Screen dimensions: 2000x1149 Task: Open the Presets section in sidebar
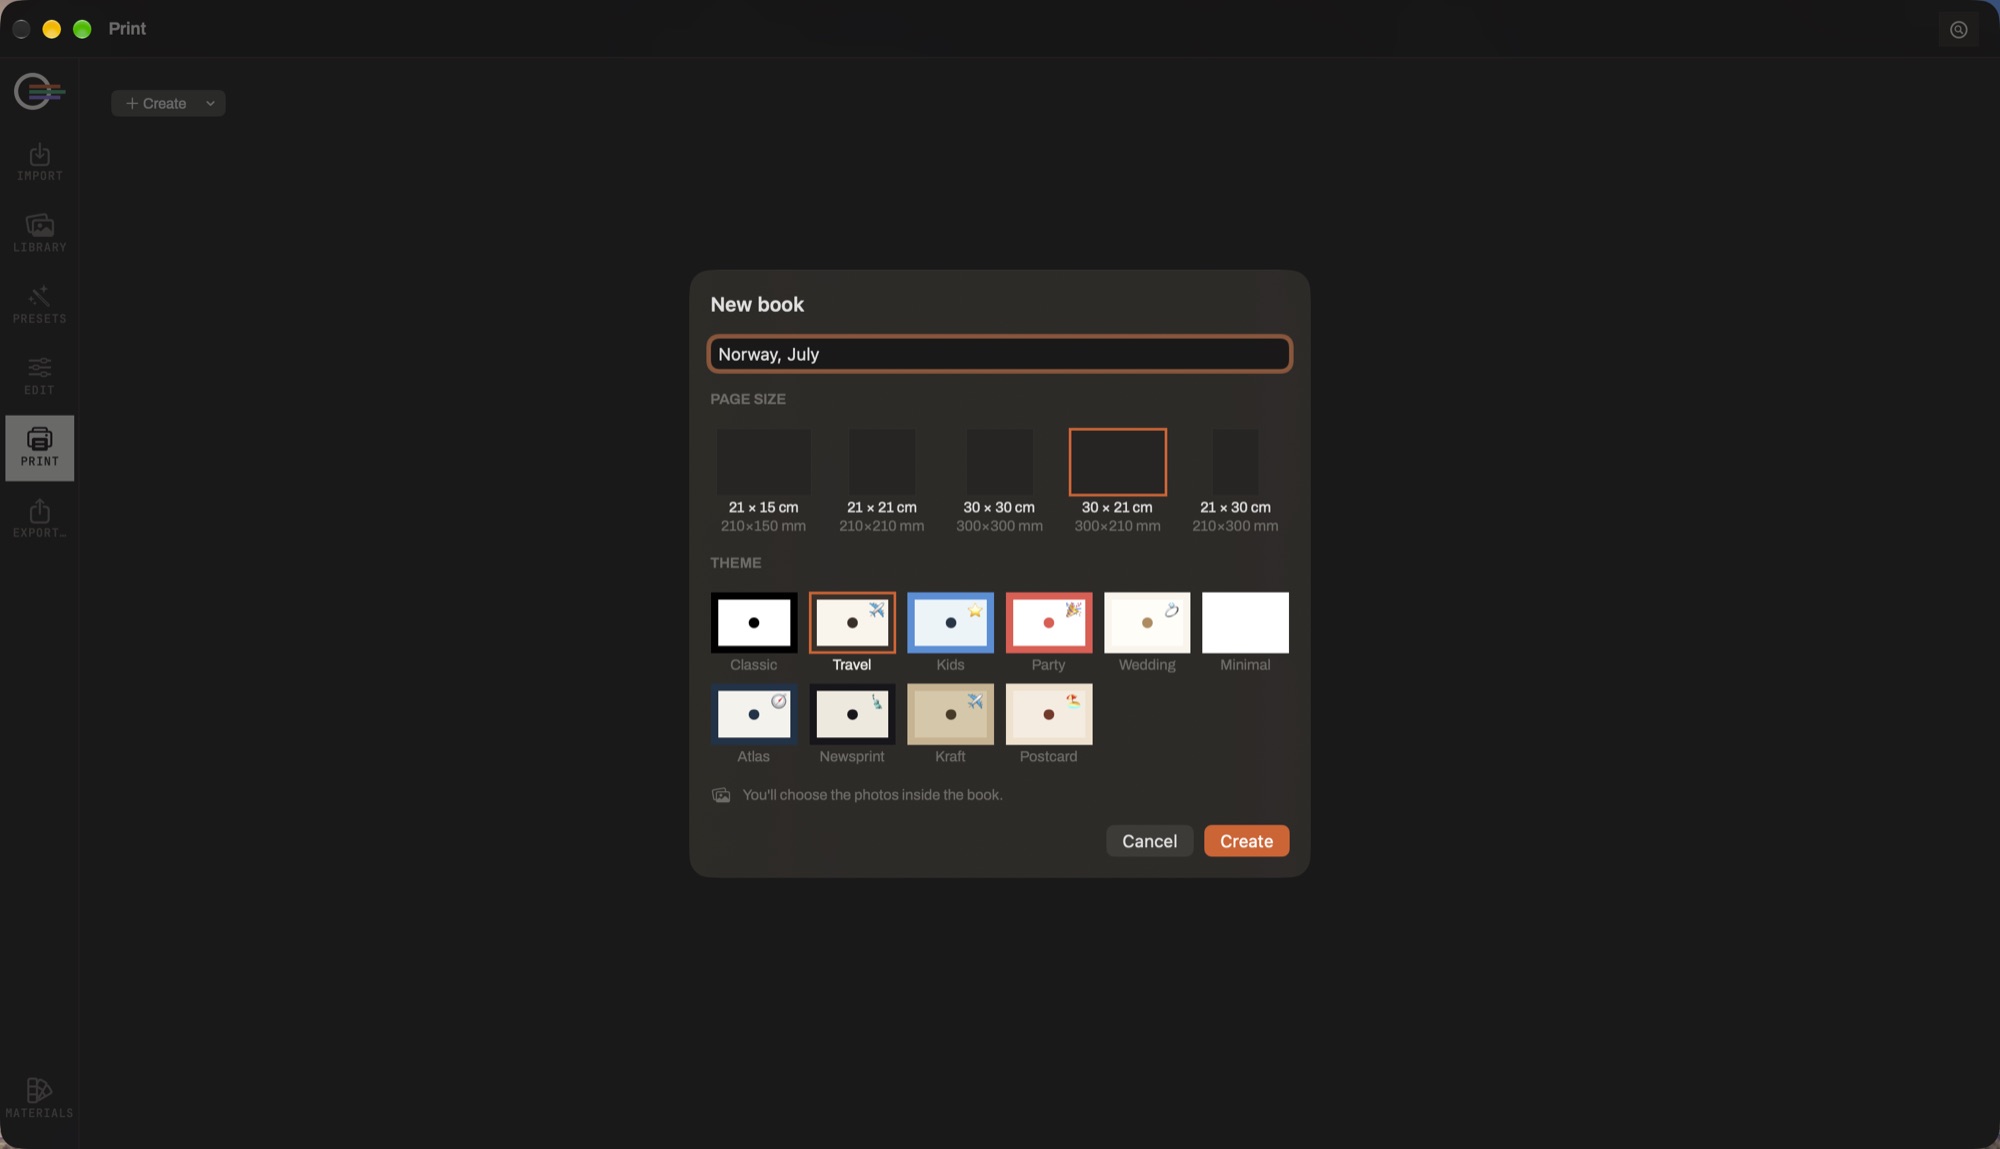(39, 305)
